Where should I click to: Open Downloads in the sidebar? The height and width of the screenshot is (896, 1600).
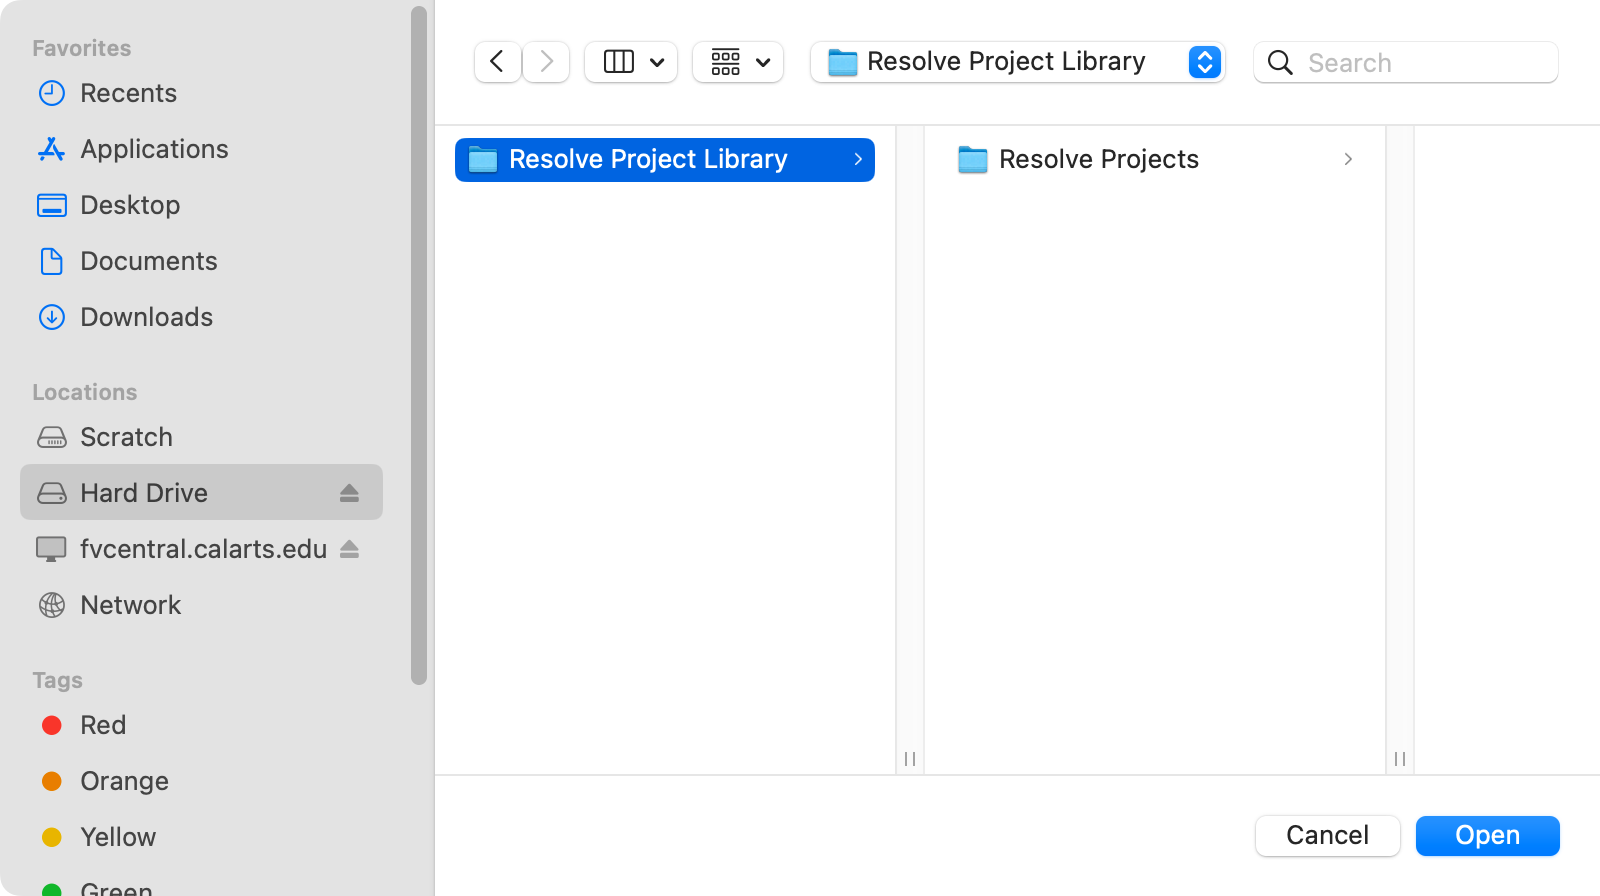tap(201, 317)
